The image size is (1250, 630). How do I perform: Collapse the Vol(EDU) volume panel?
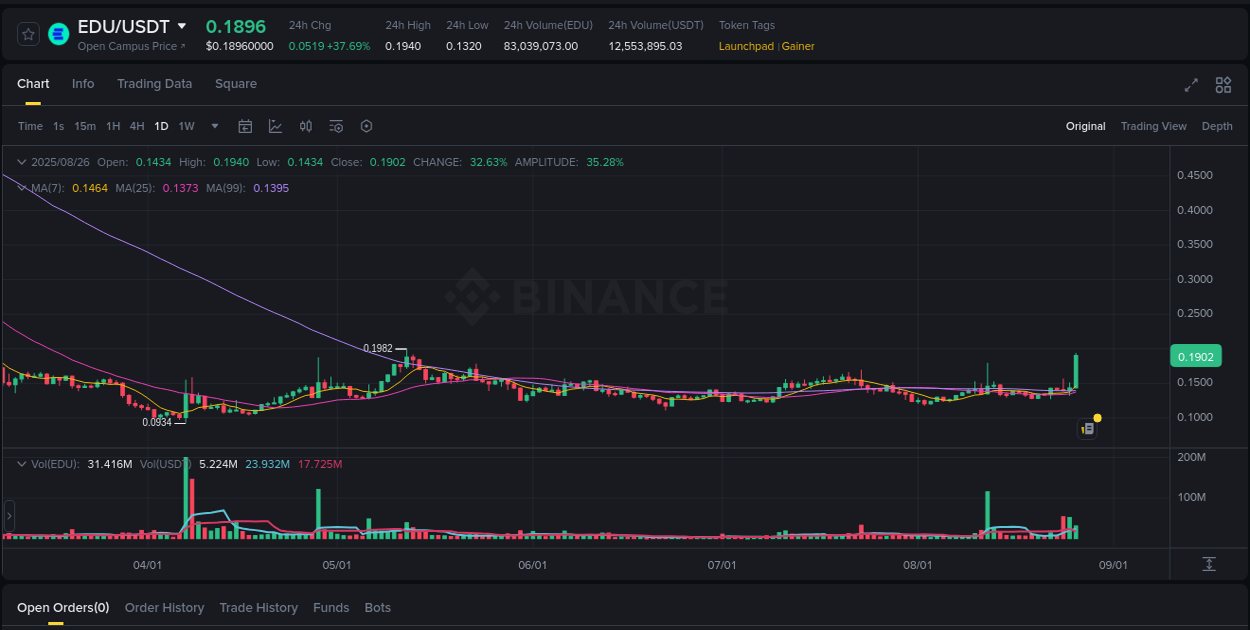(x=22, y=463)
